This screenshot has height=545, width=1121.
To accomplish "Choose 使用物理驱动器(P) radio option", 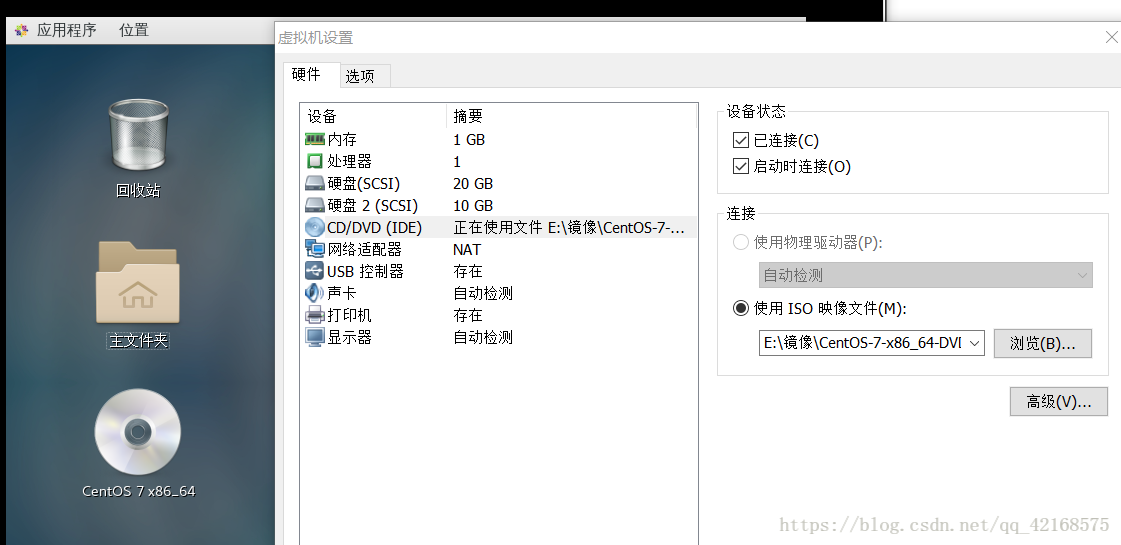I will click(x=741, y=242).
